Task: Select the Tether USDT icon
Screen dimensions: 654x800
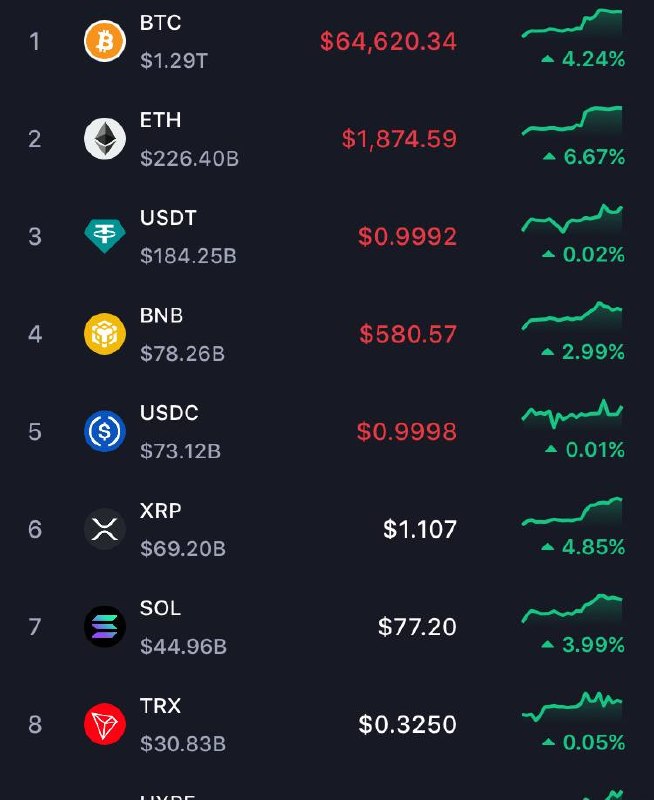Action: tap(105, 236)
